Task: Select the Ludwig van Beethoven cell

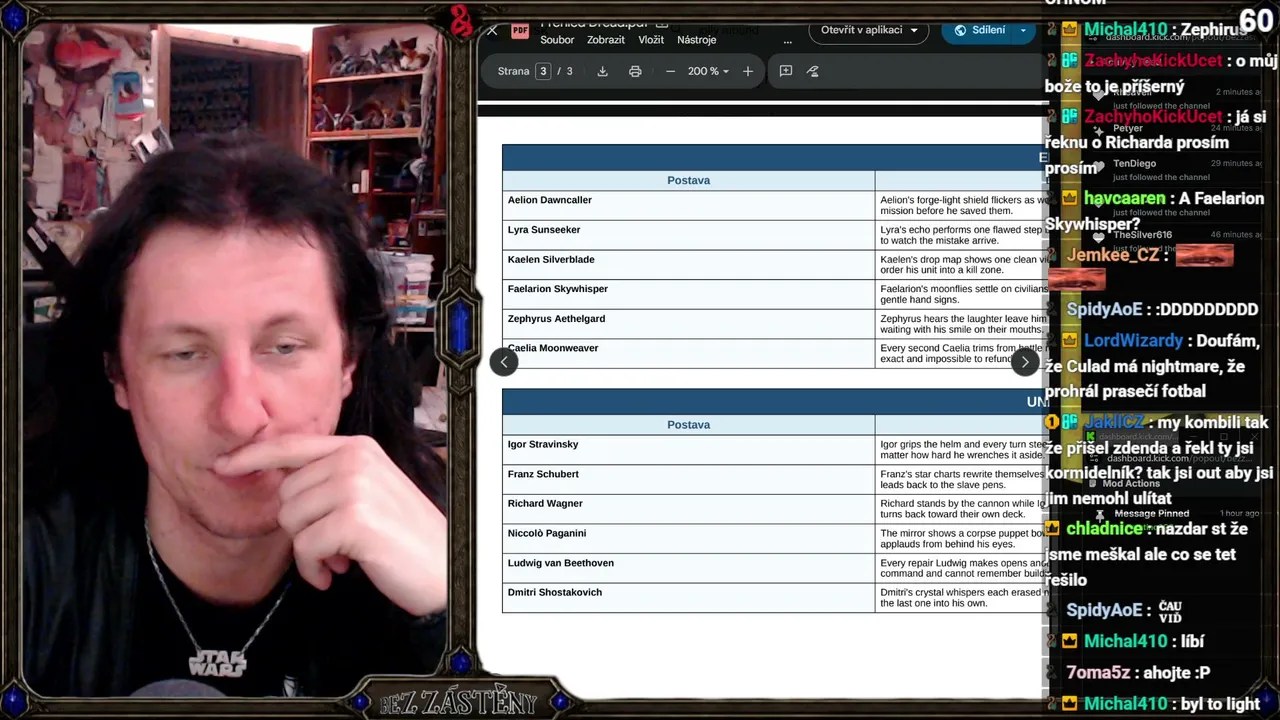Action: pyautogui.click(x=689, y=568)
